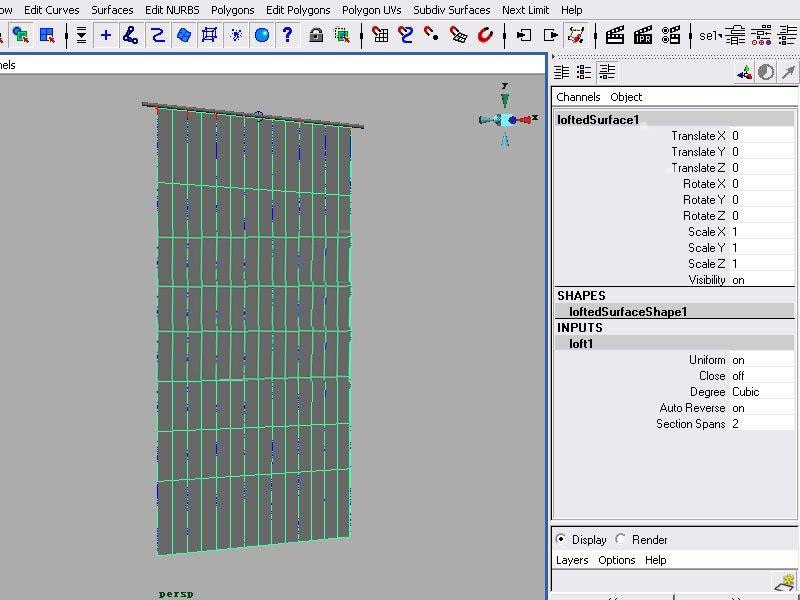This screenshot has width=800, height=600.
Task: Open the render globals settings icon
Action: [x=669, y=35]
